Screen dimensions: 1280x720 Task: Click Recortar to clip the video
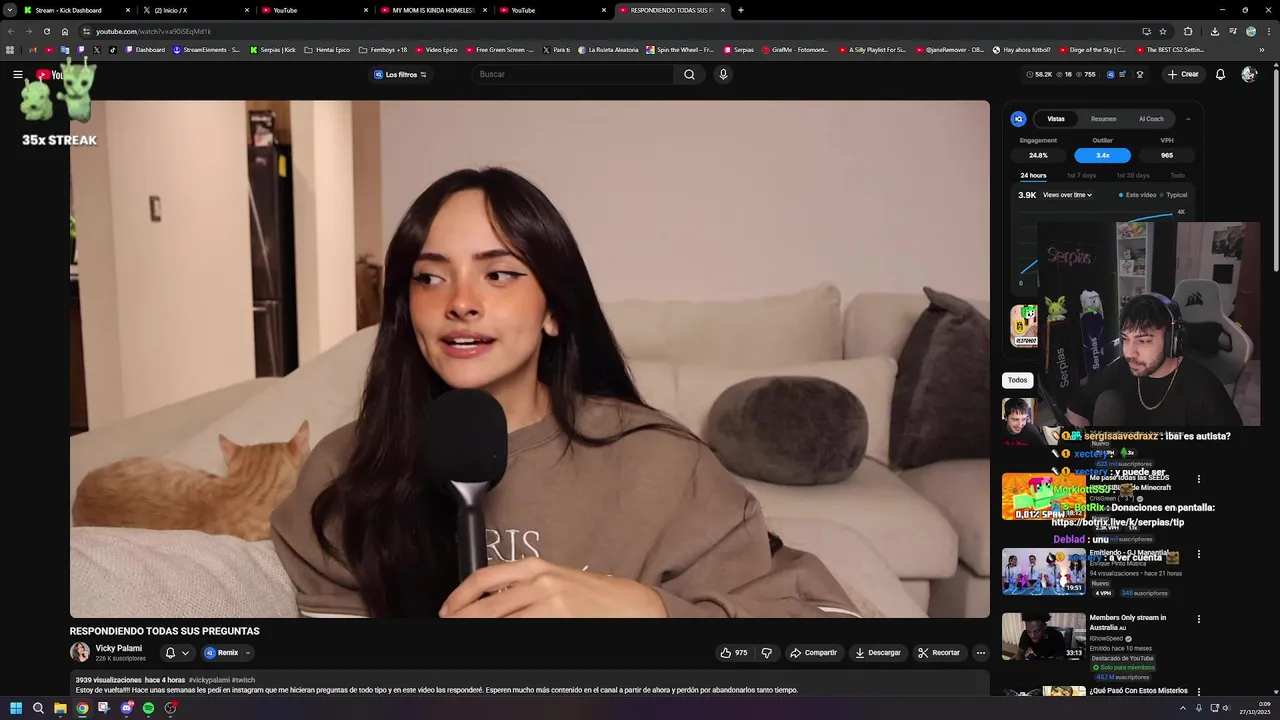pos(939,653)
